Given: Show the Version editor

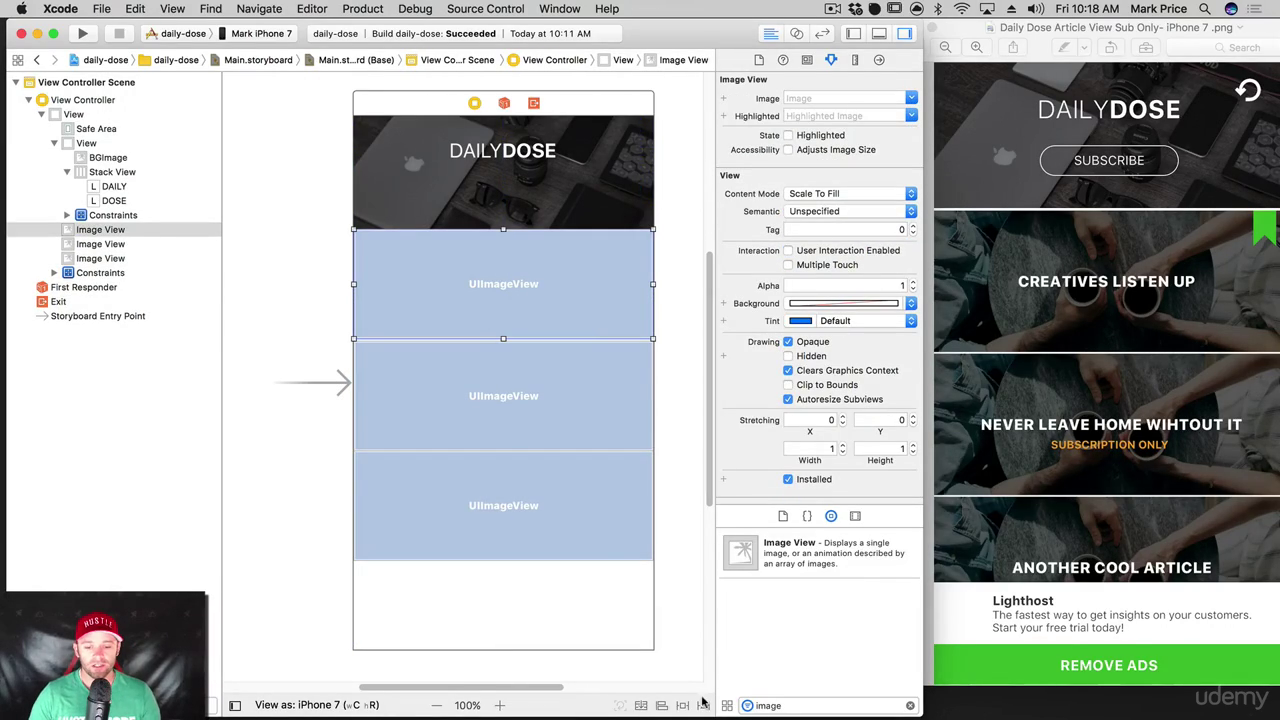Looking at the screenshot, I should [x=822, y=33].
